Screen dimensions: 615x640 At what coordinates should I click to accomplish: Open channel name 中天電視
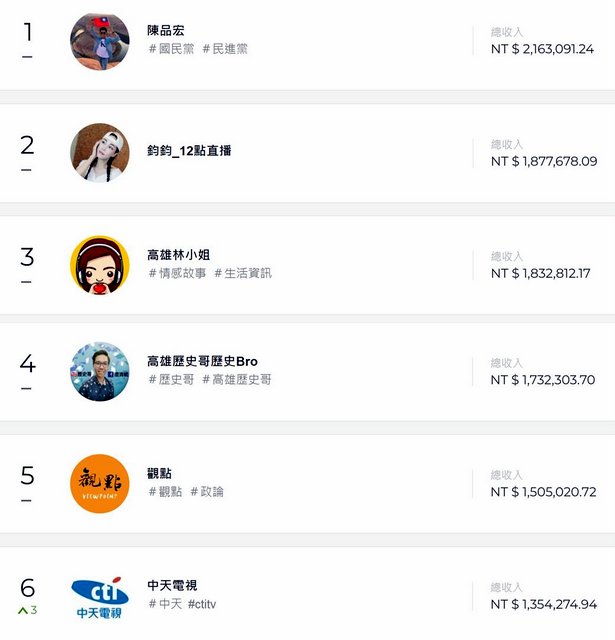(172, 585)
